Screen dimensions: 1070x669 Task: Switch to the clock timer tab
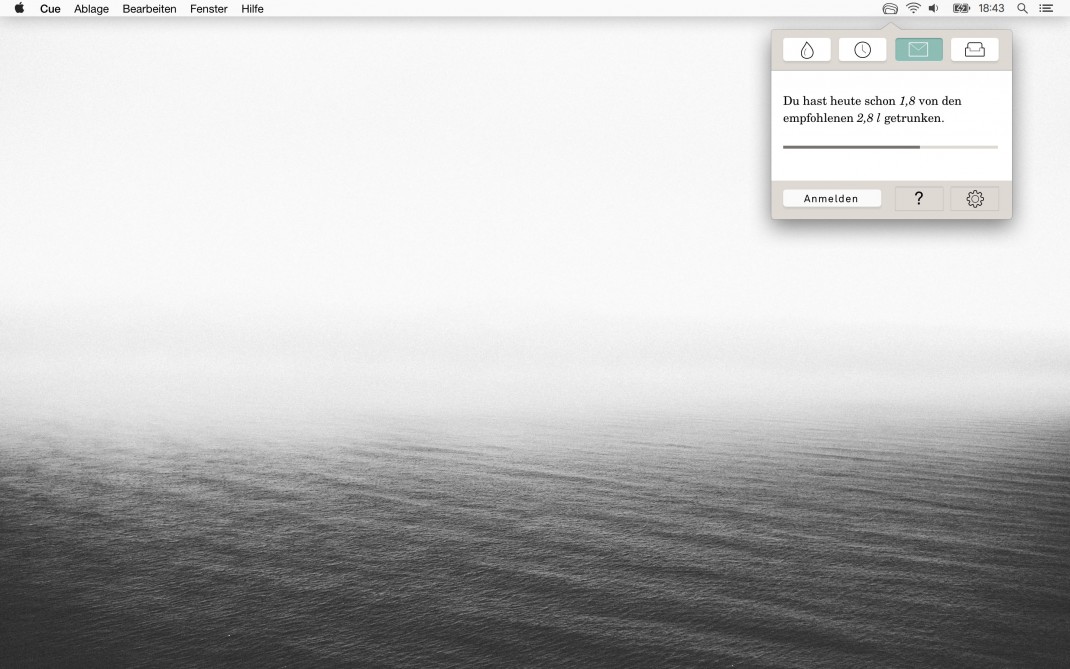coord(862,50)
